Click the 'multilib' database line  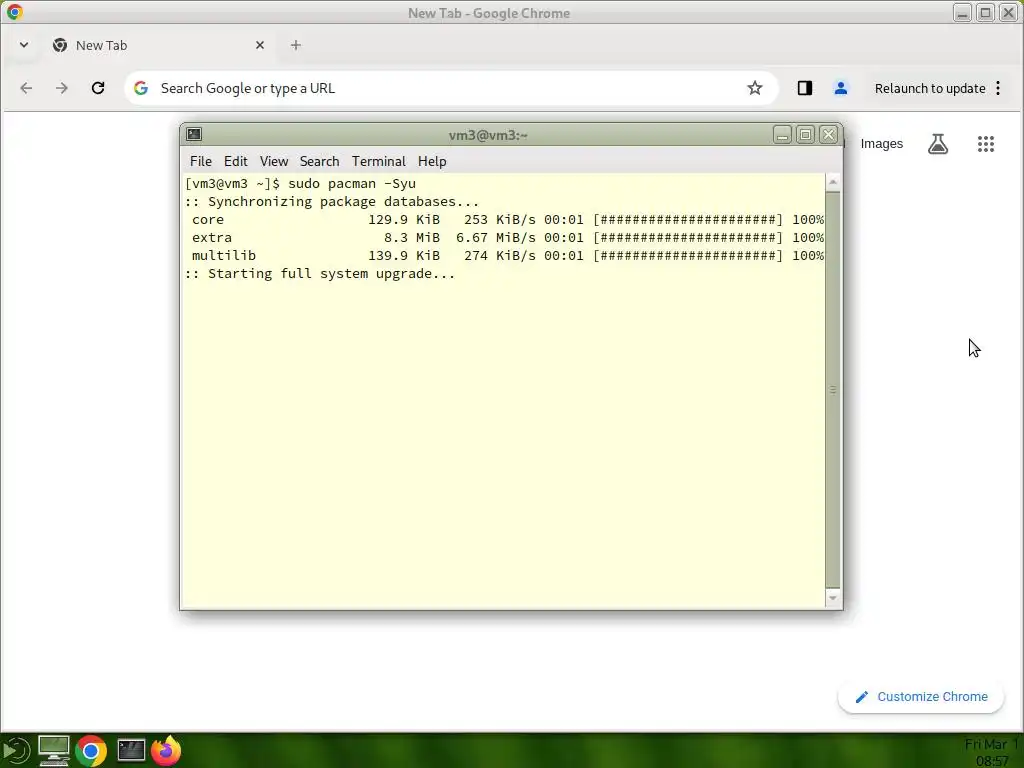click(507, 255)
